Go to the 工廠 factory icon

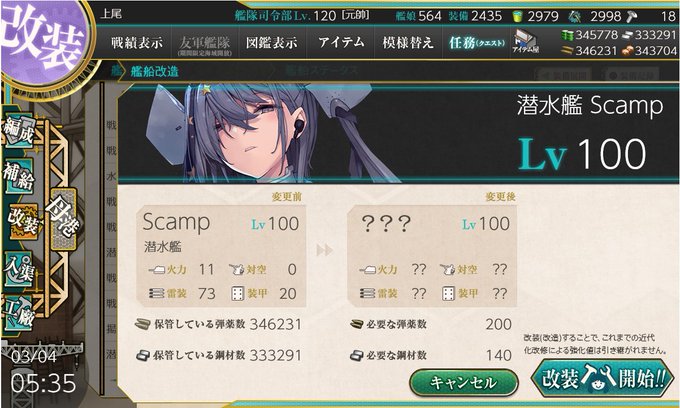18,313
